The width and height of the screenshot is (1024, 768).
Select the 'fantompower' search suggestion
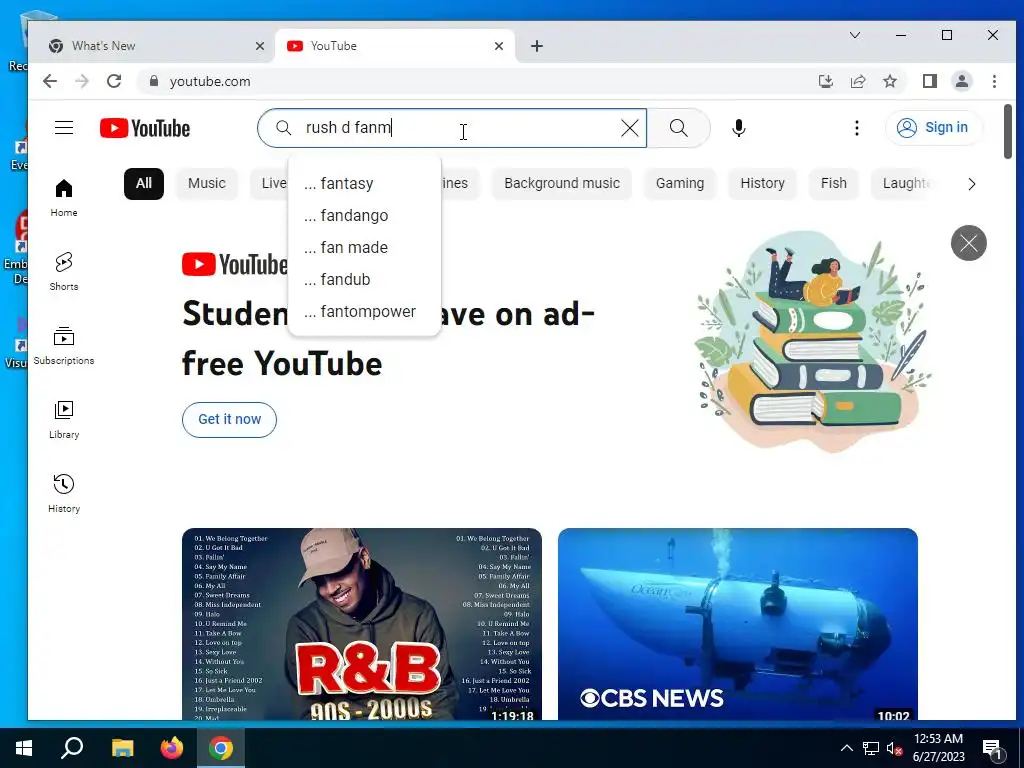(364, 312)
